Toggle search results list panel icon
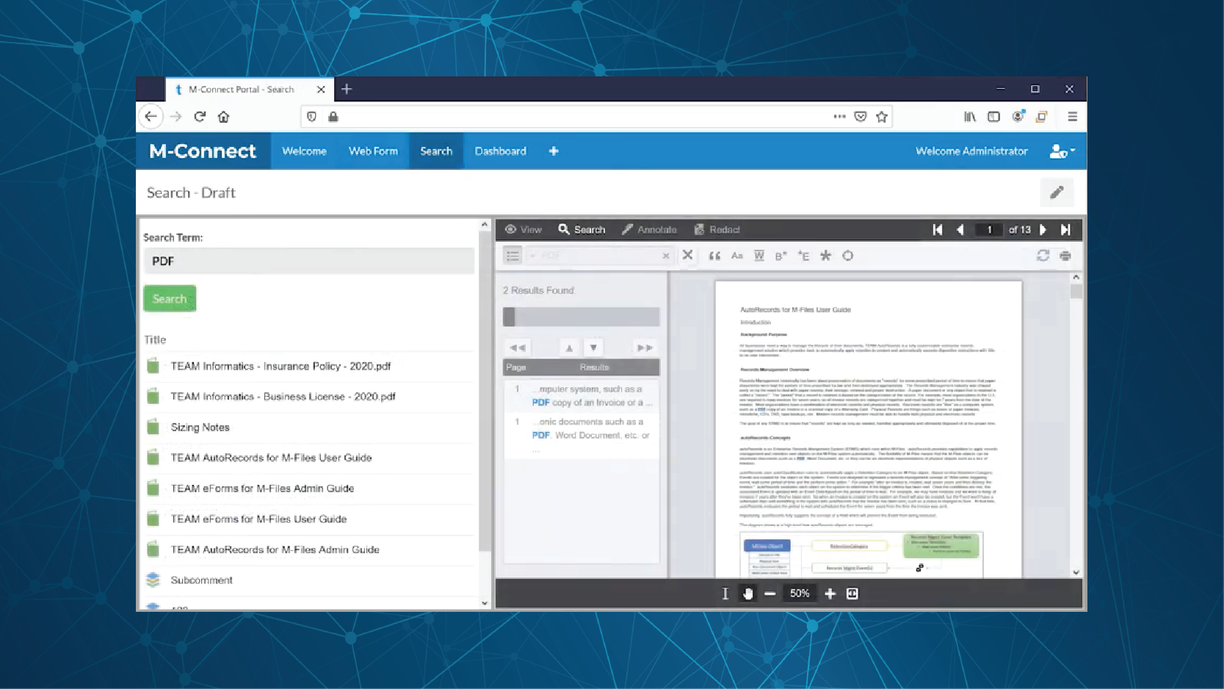1224x689 pixels. tap(512, 256)
